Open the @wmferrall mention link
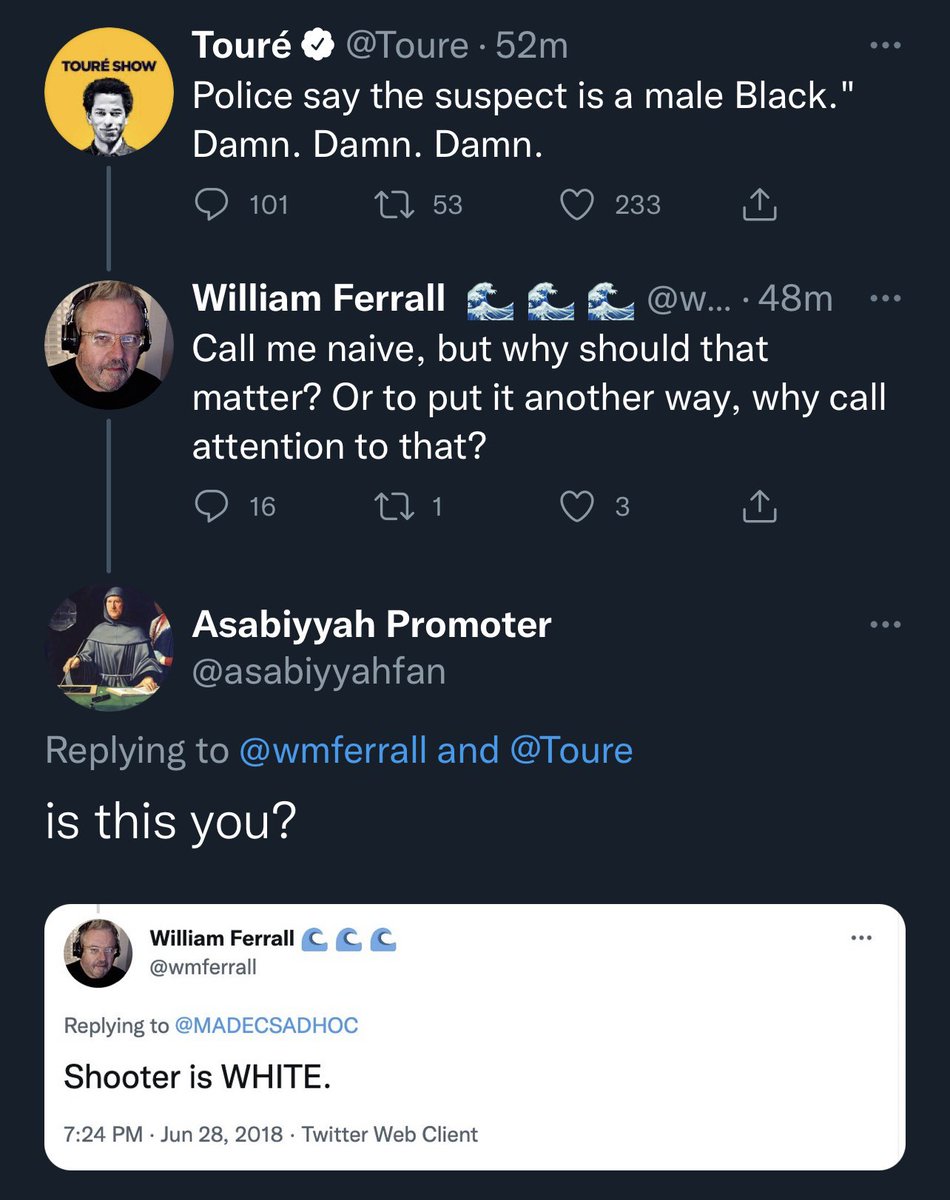 335,750
